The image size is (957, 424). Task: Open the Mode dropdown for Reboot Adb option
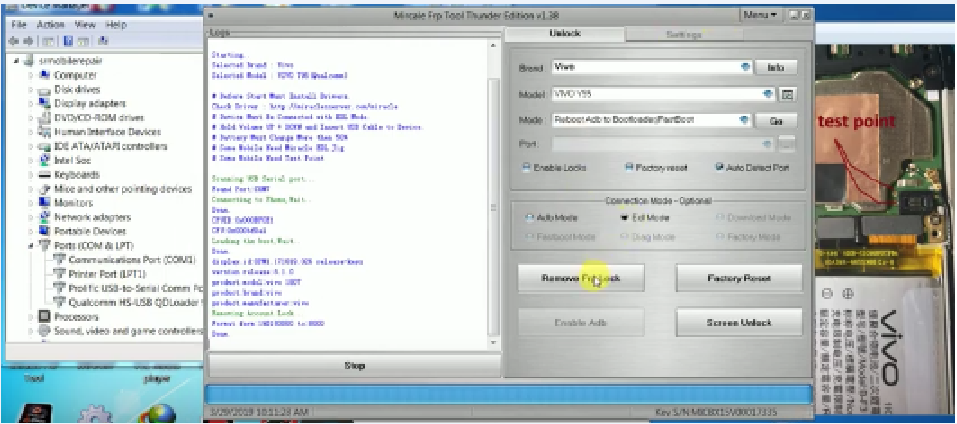click(x=744, y=120)
